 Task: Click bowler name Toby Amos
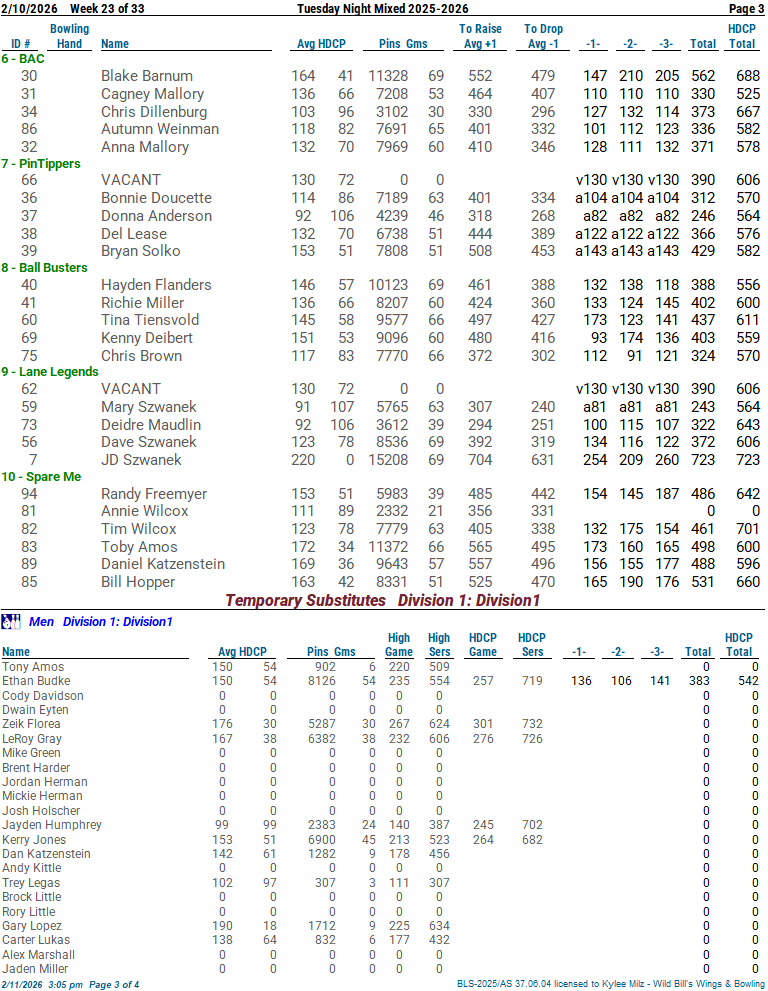coord(139,547)
